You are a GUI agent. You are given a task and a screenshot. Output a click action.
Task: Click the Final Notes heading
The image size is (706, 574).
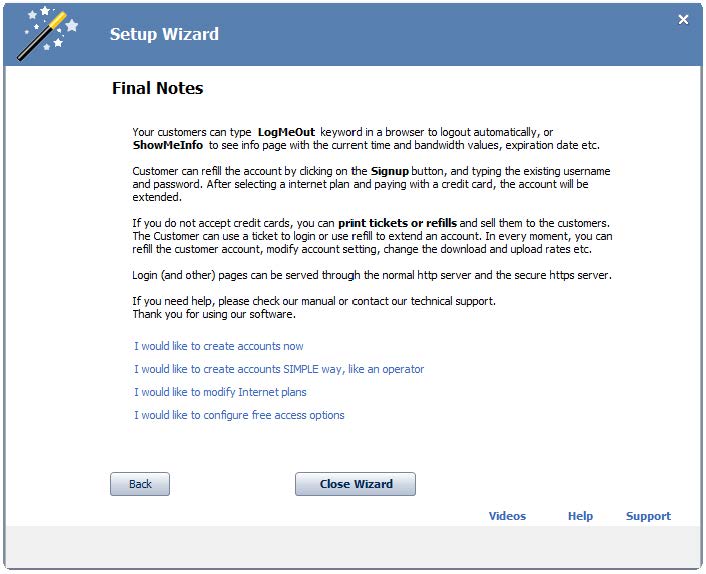tap(158, 88)
